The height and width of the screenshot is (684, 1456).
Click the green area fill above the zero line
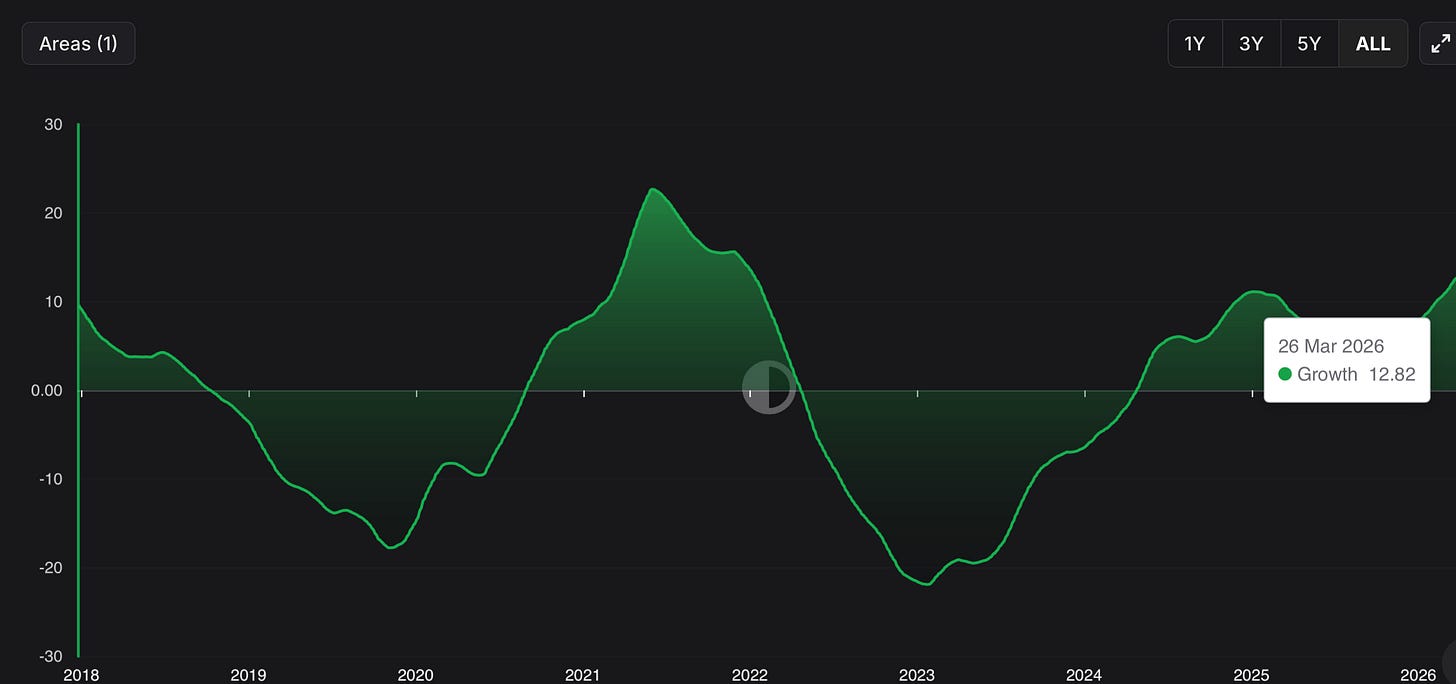(650, 300)
